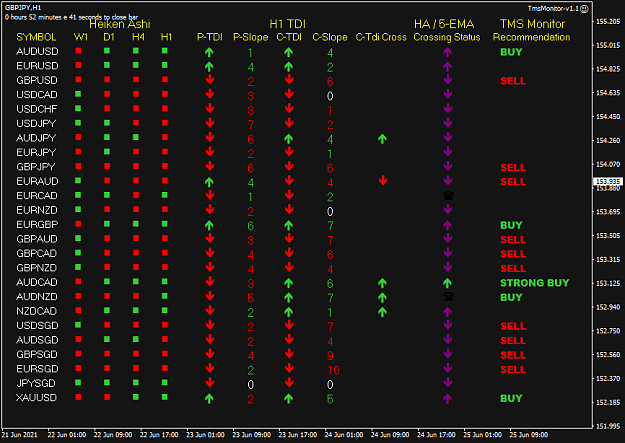Click the GBPUSD P-TDI red down arrow
The image size is (625, 443).
coord(210,80)
